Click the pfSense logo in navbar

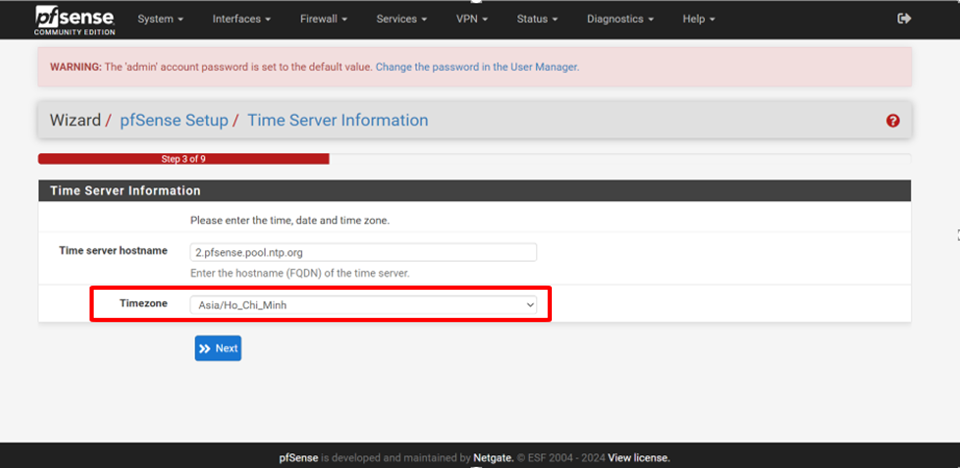[74, 19]
